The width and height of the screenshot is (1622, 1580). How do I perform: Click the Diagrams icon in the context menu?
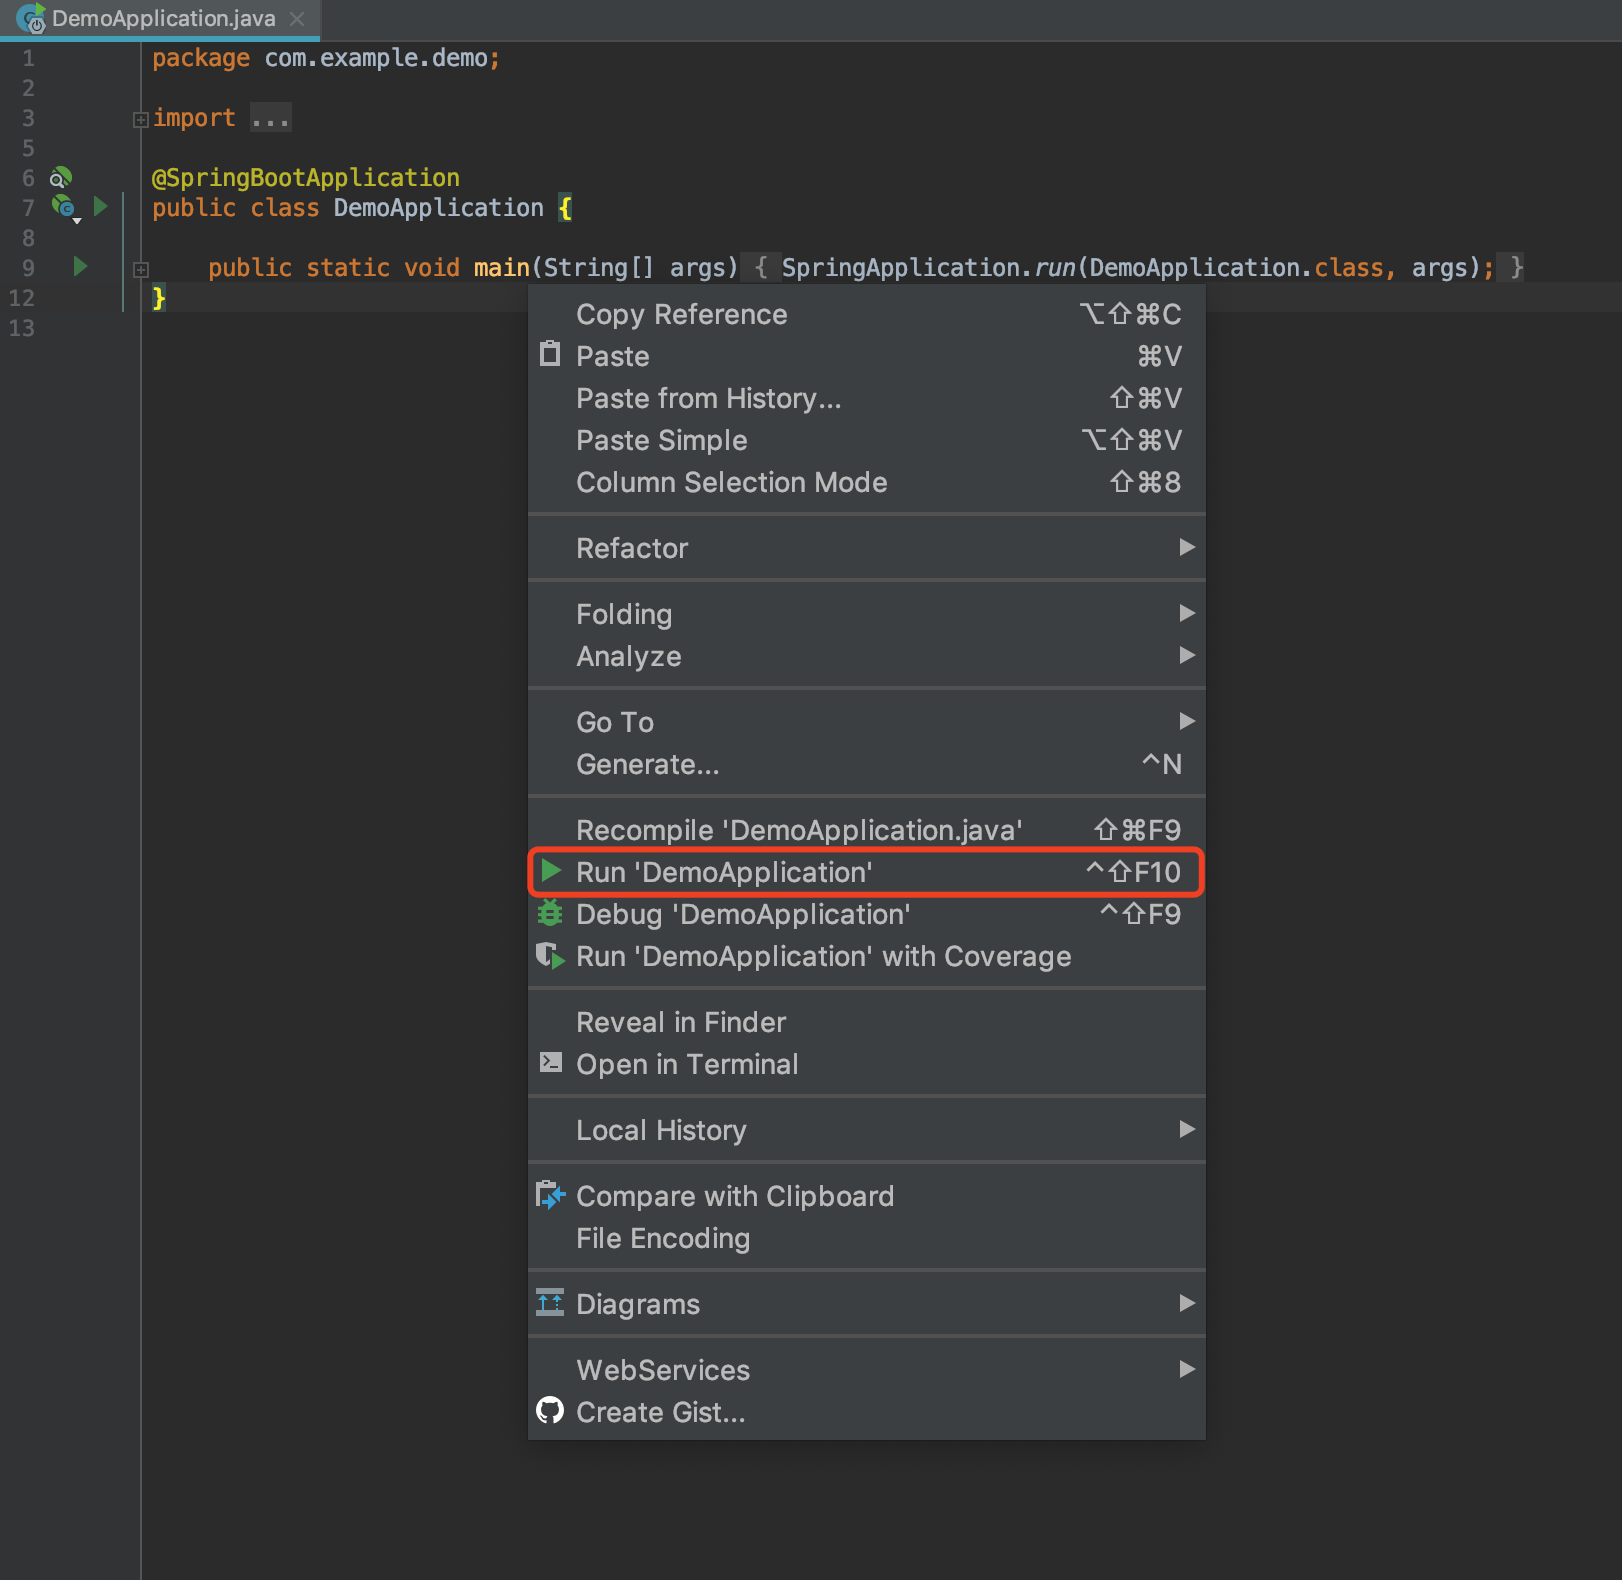(x=550, y=1302)
